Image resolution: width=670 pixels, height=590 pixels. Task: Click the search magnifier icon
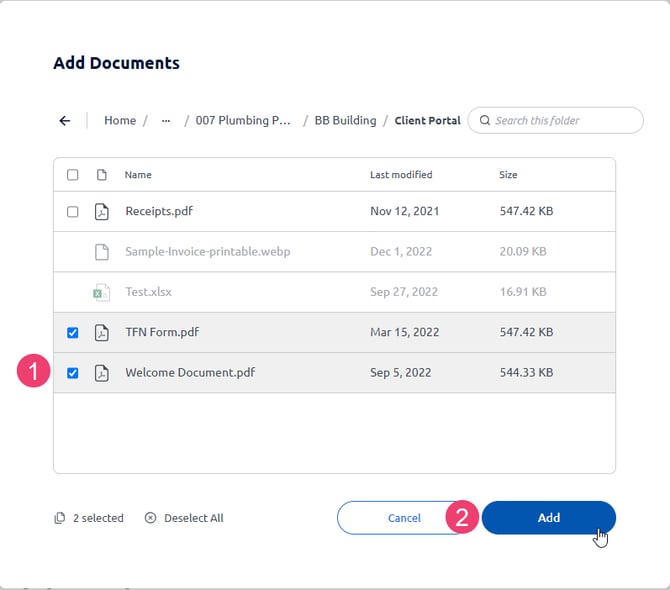tap(485, 121)
